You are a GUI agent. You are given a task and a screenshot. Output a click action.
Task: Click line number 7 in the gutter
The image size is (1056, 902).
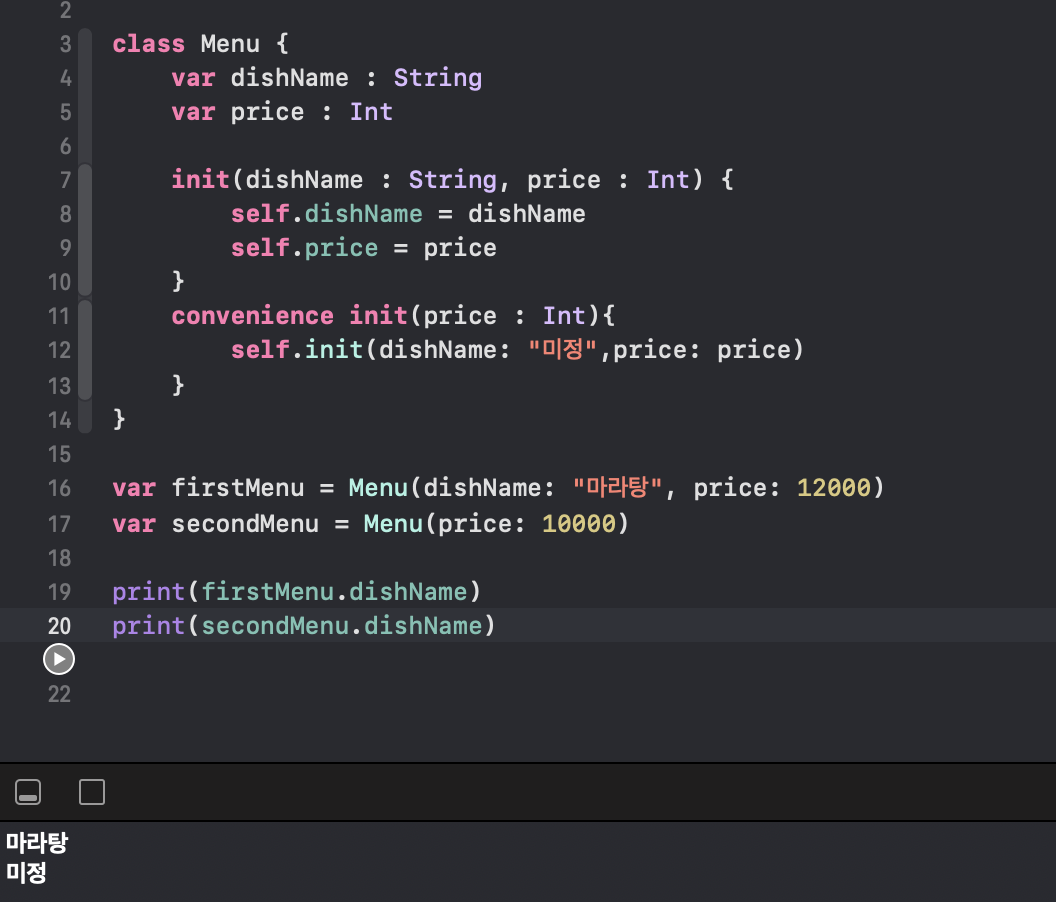(65, 180)
